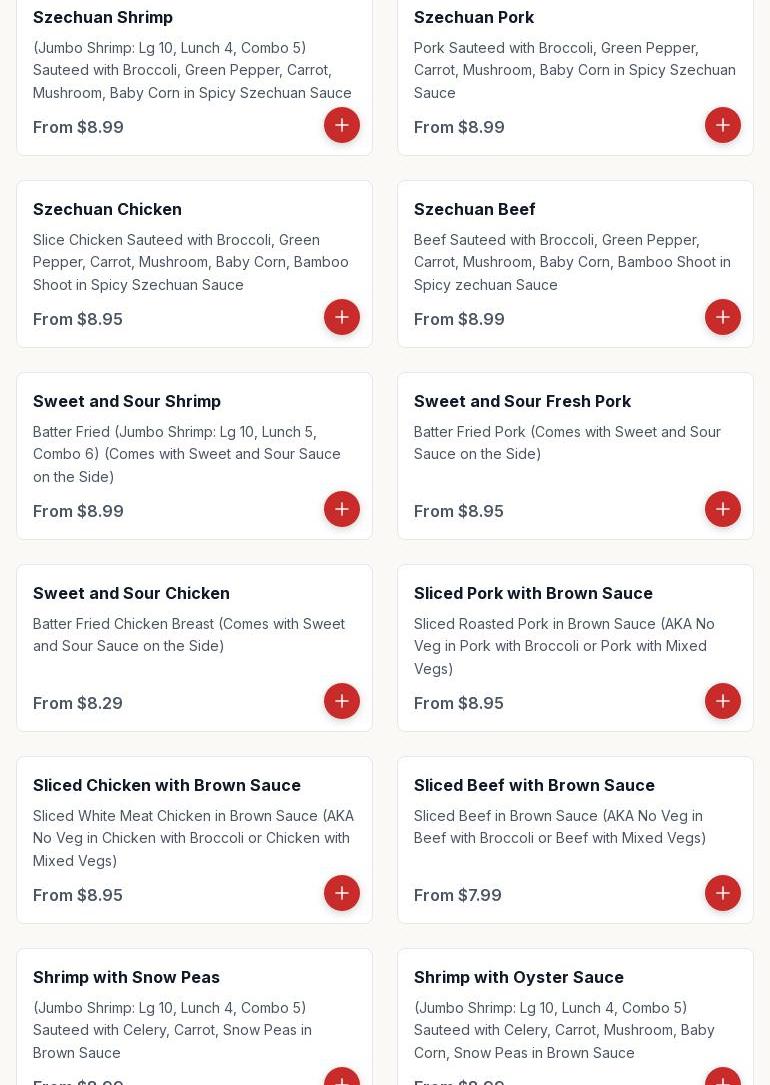Viewport: 770px width, 1085px height.
Task: Open the Szechuan Beef item title
Action: 475,209
